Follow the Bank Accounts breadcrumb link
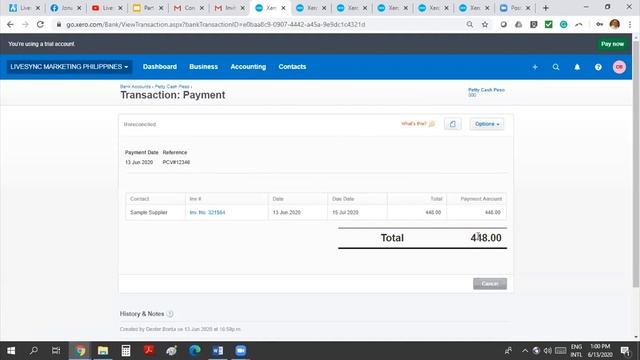The image size is (640, 360). click(135, 87)
